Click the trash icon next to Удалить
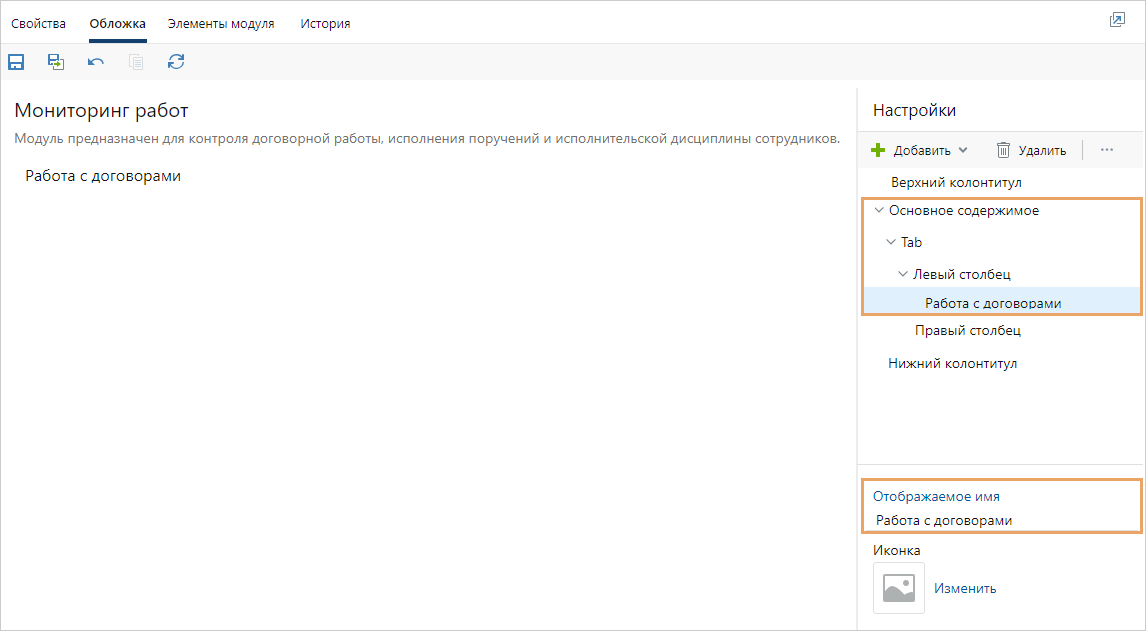The width and height of the screenshot is (1146, 631). [x=1003, y=150]
